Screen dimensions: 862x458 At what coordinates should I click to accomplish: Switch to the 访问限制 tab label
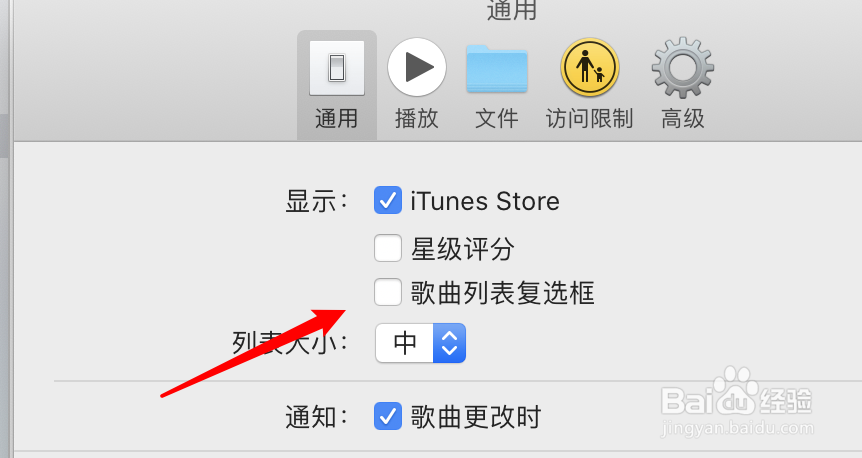click(590, 119)
